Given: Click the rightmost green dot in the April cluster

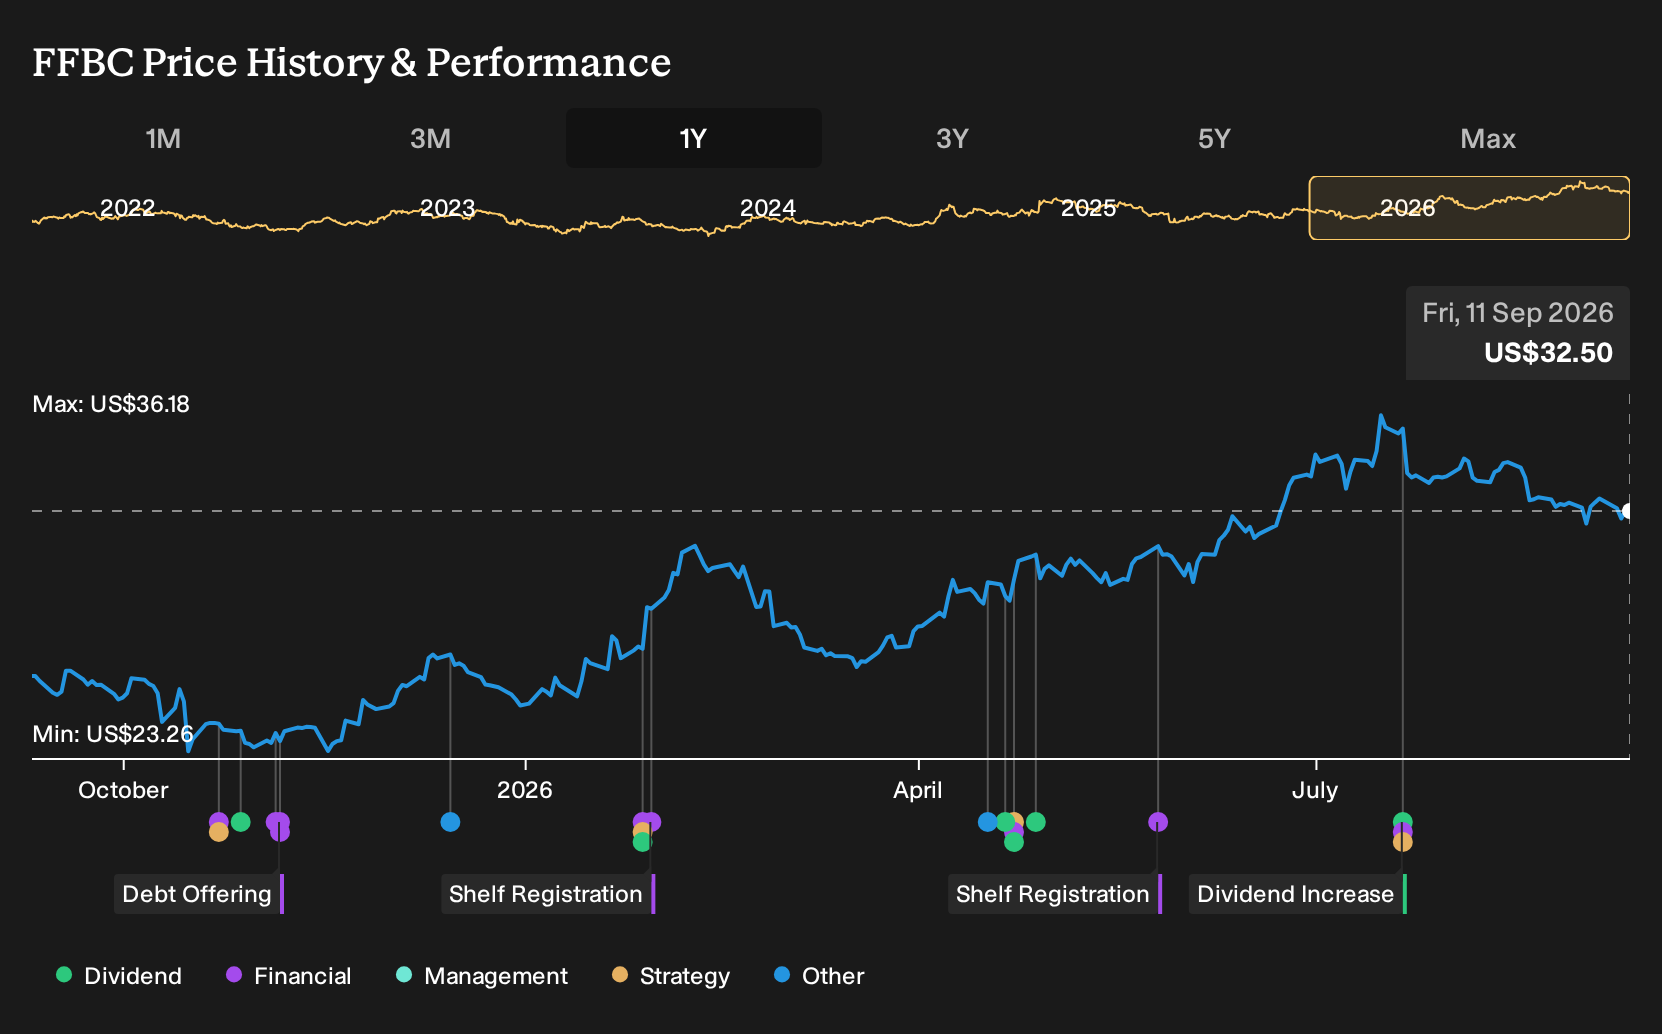Looking at the screenshot, I should point(1036,822).
